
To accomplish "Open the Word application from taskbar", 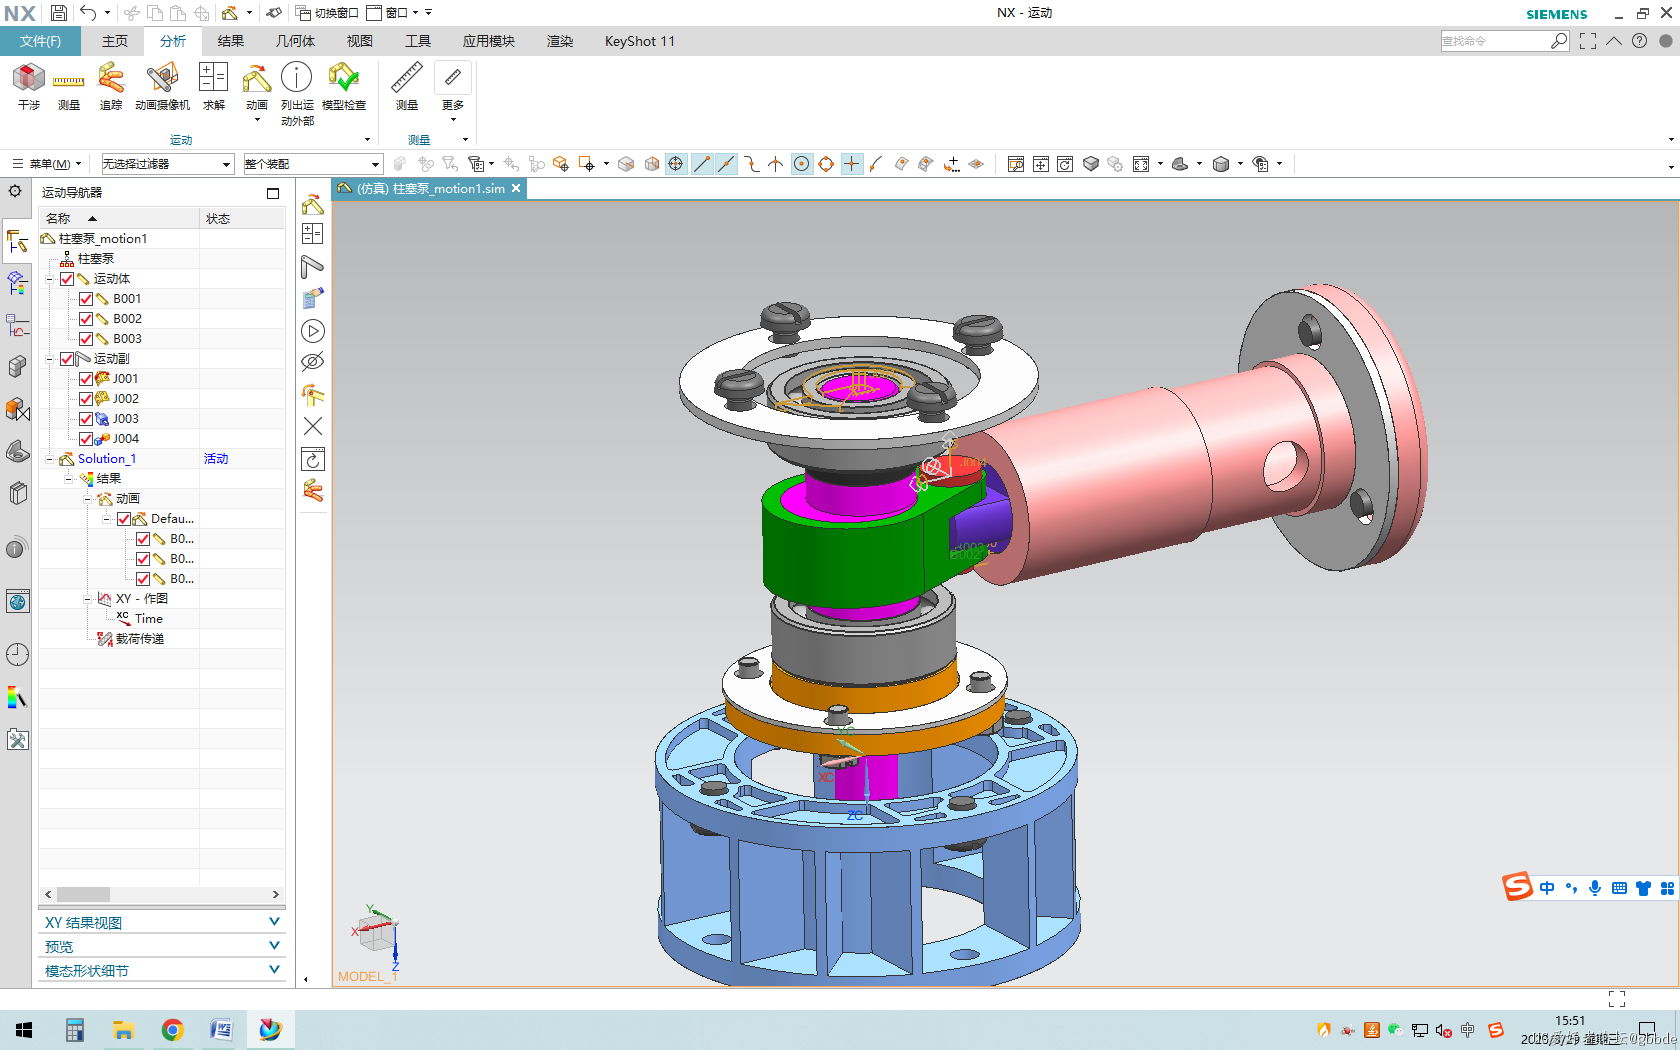I will click(221, 1030).
